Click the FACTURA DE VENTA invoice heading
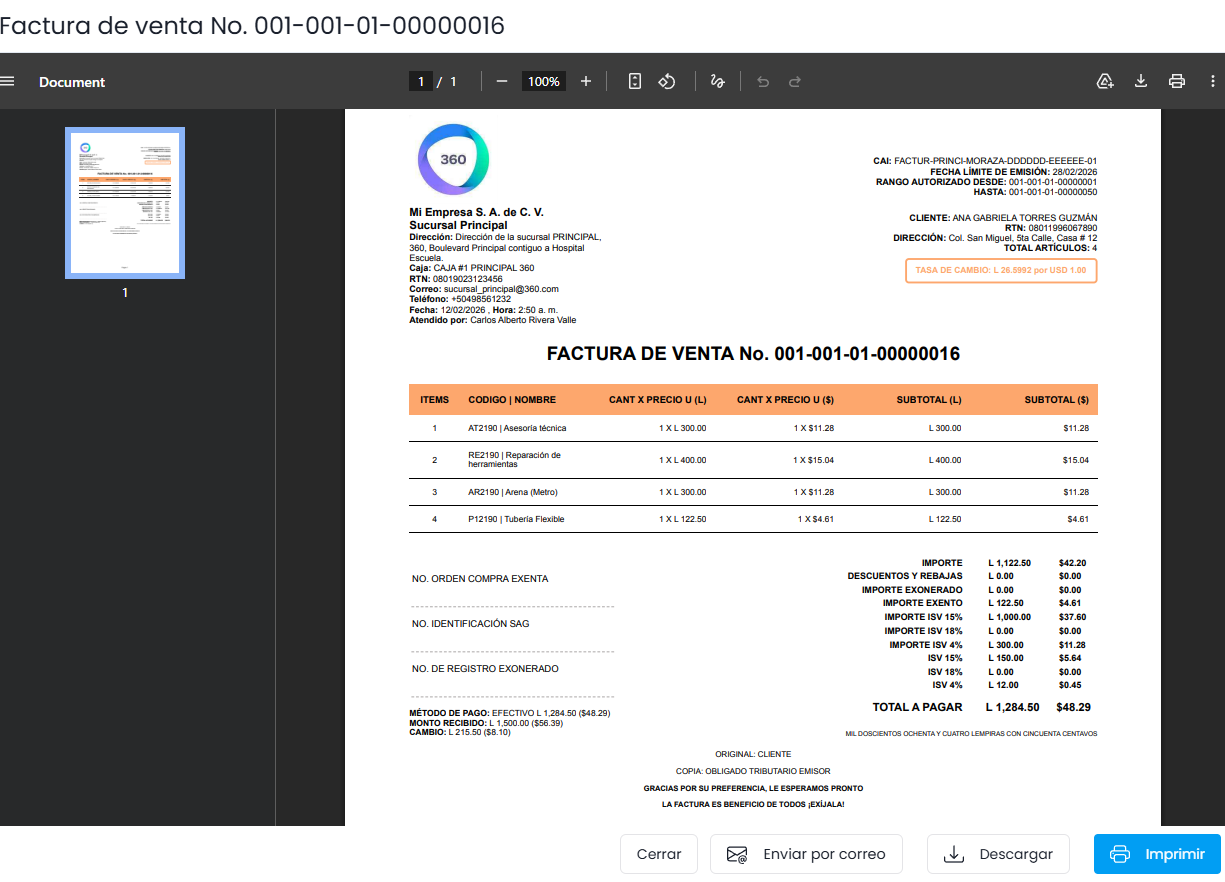1225x882 pixels. click(x=753, y=354)
